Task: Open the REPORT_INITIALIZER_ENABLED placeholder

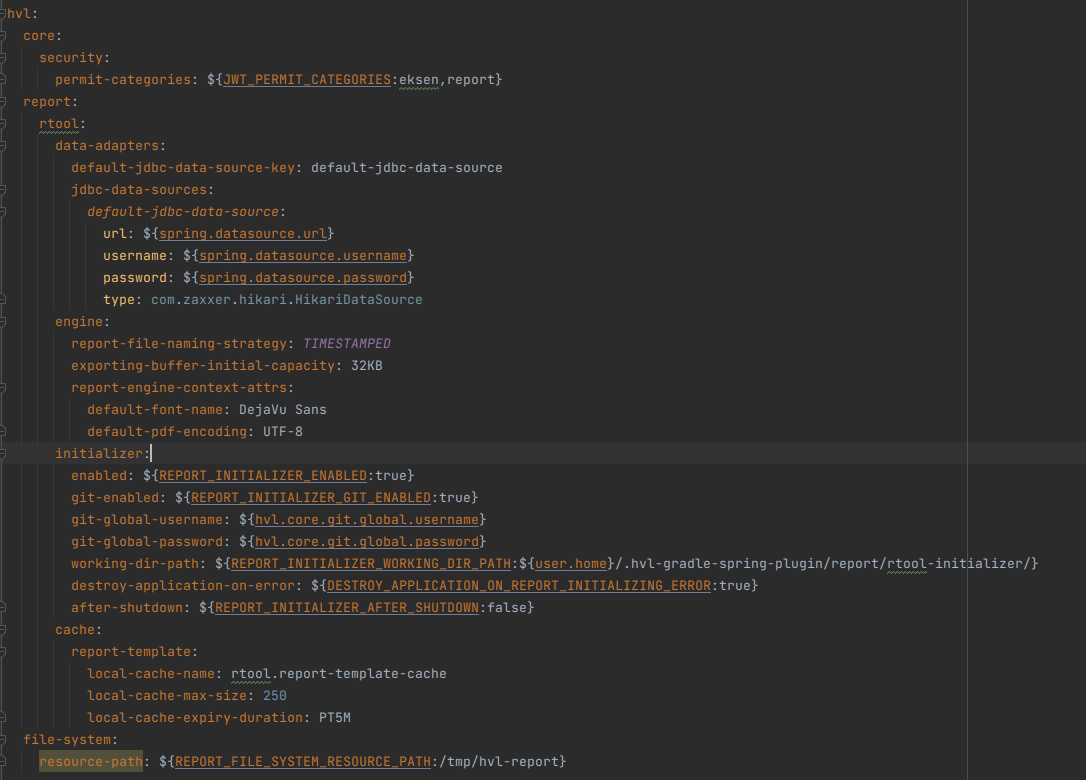Action: coord(262,476)
